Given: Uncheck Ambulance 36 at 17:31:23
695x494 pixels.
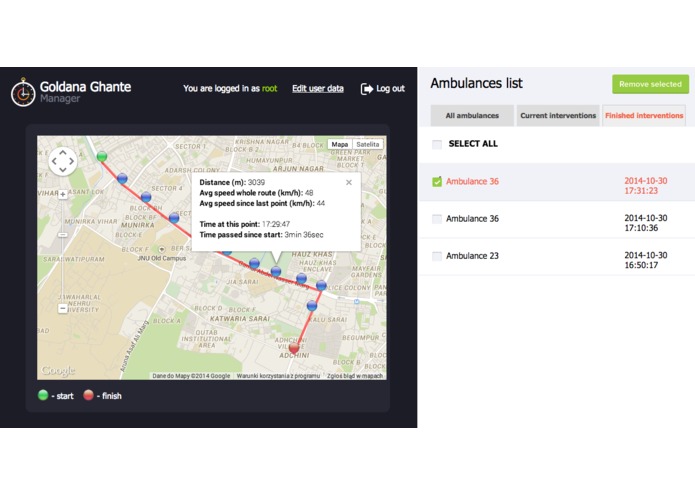Looking at the screenshot, I should coord(437,182).
